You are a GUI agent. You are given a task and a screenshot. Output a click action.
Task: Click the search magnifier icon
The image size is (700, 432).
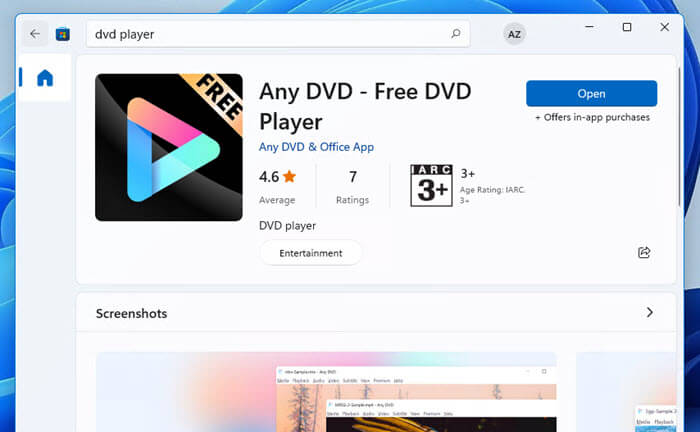tap(455, 33)
